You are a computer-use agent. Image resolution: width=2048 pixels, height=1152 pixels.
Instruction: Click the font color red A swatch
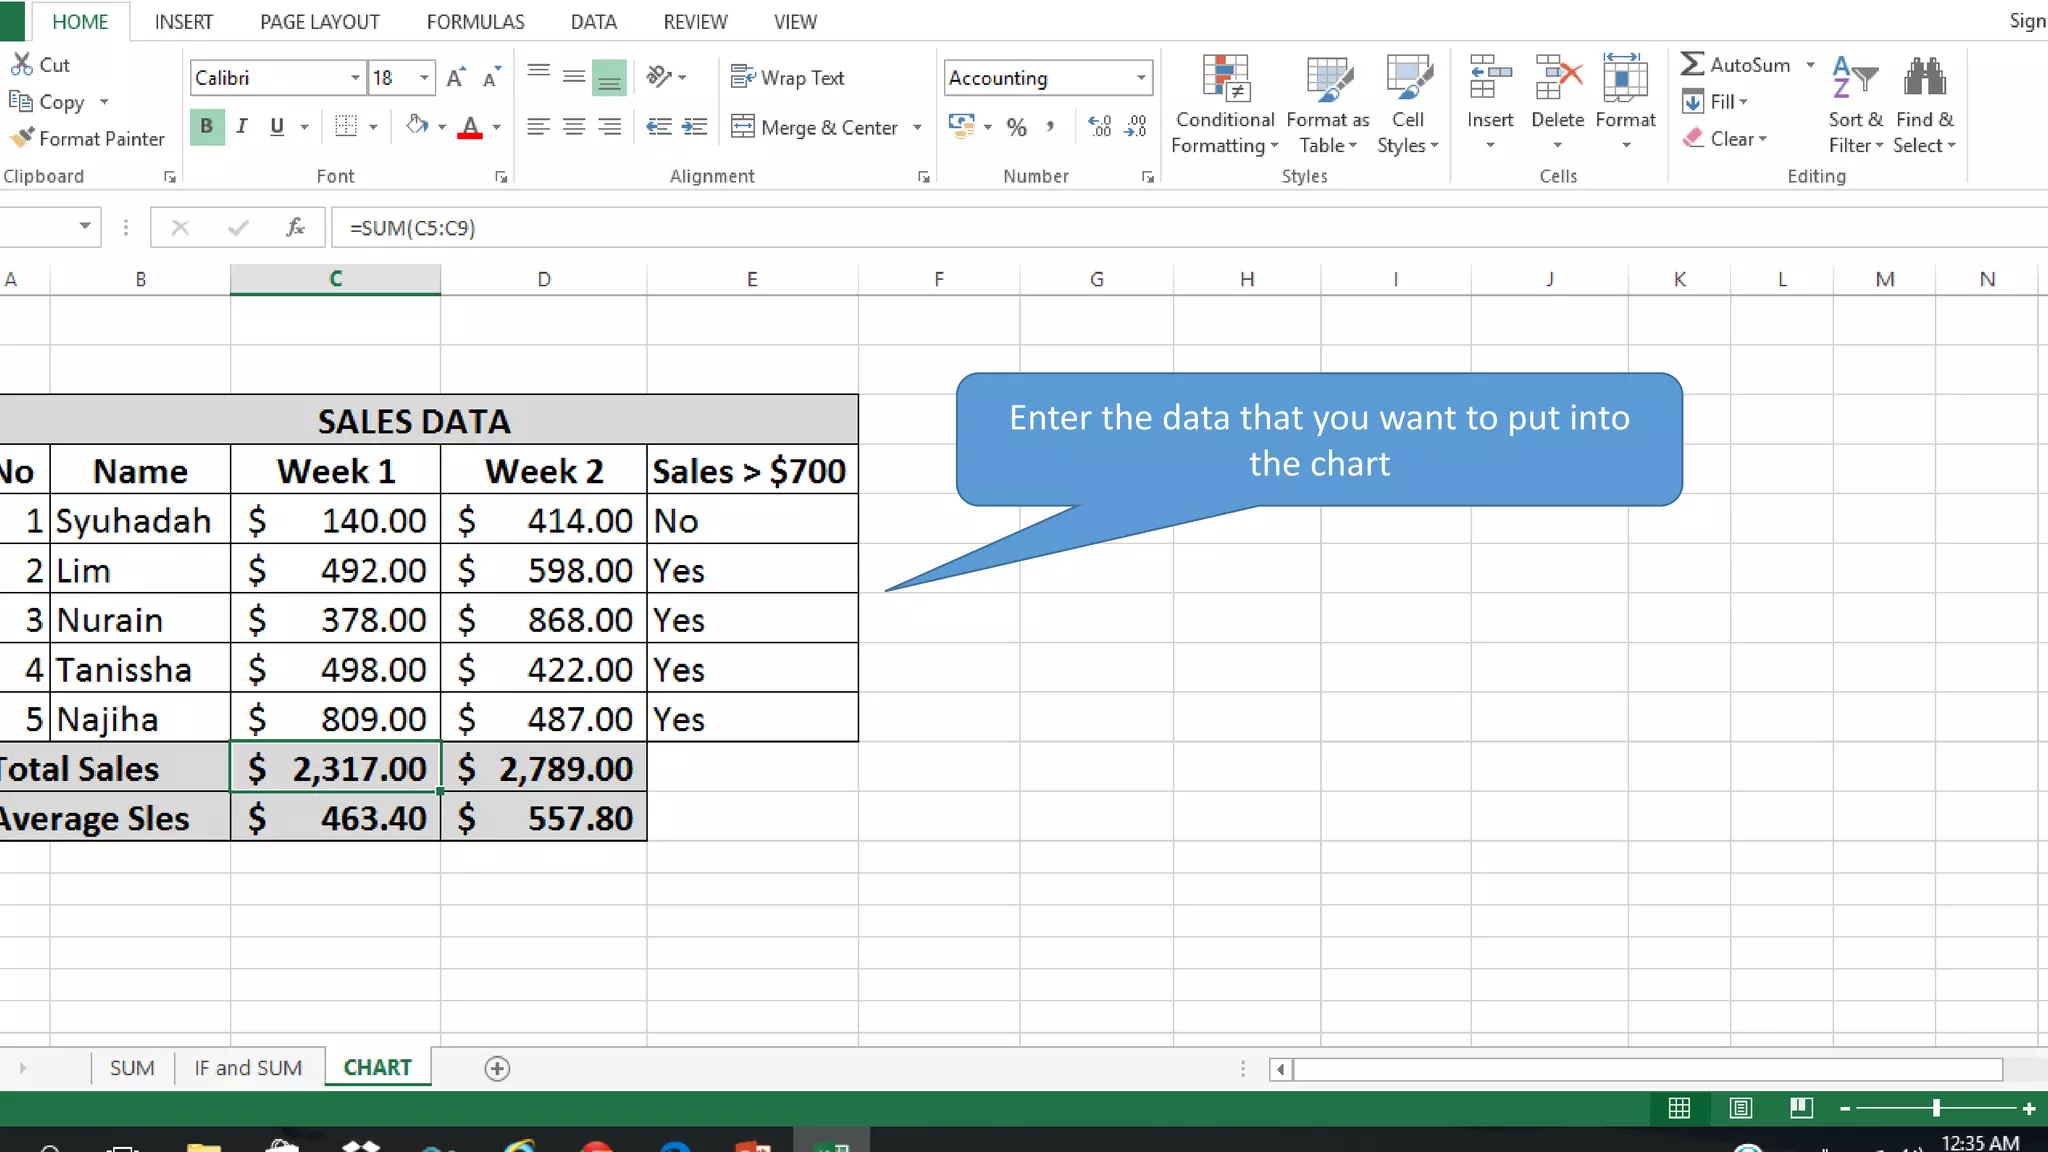(470, 127)
